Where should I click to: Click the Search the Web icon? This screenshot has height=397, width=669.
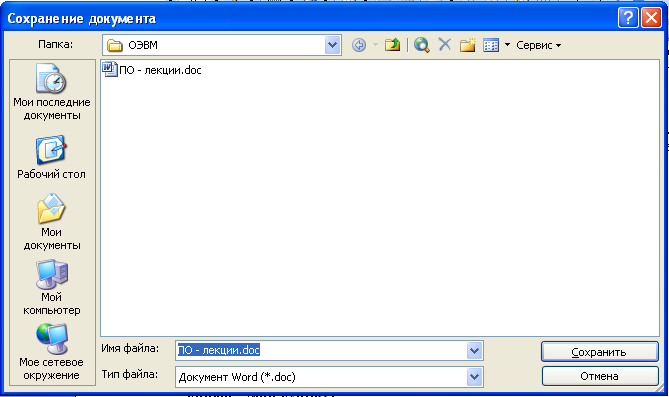tap(422, 45)
